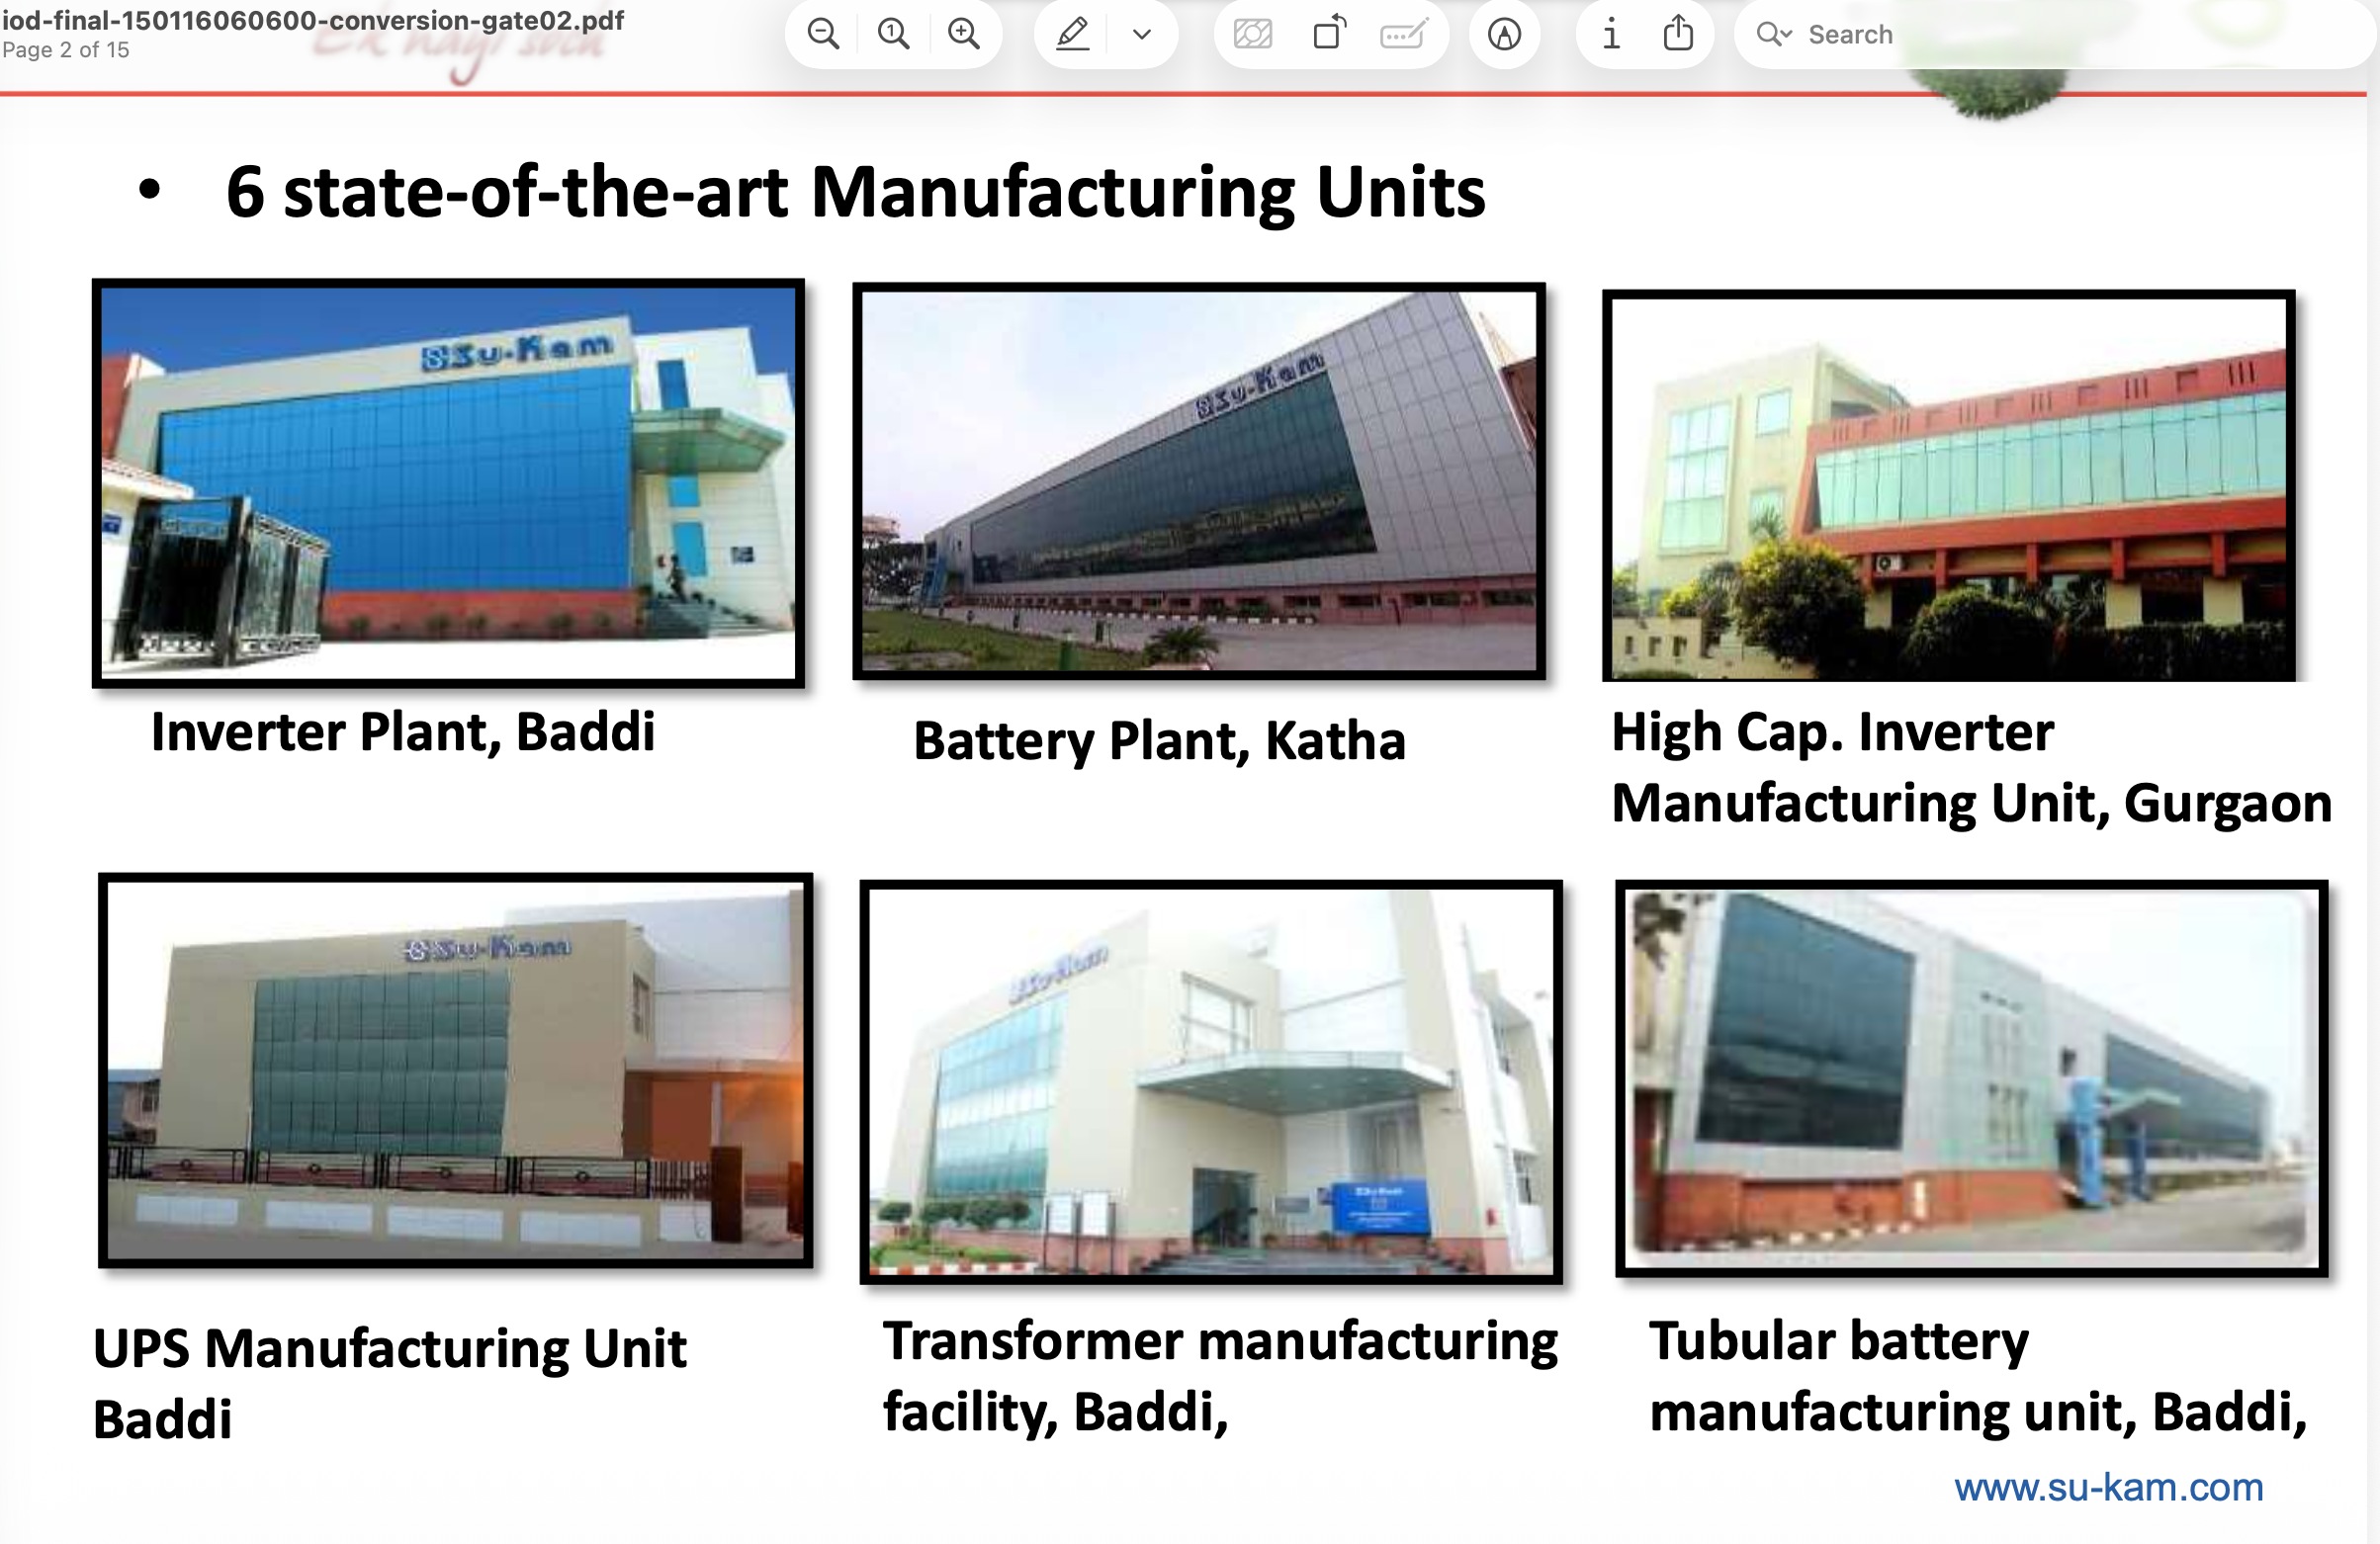Click the "Inverter Plant, Baddi" caption

(403, 732)
